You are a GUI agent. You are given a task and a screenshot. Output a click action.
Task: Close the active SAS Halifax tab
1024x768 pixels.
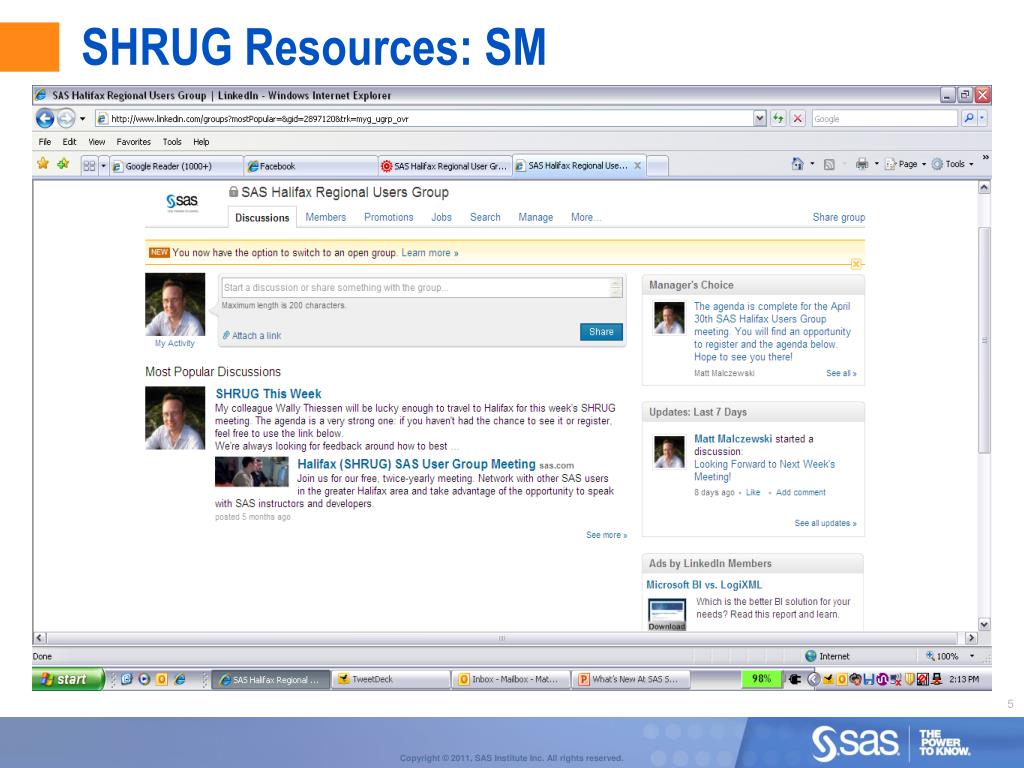click(637, 166)
